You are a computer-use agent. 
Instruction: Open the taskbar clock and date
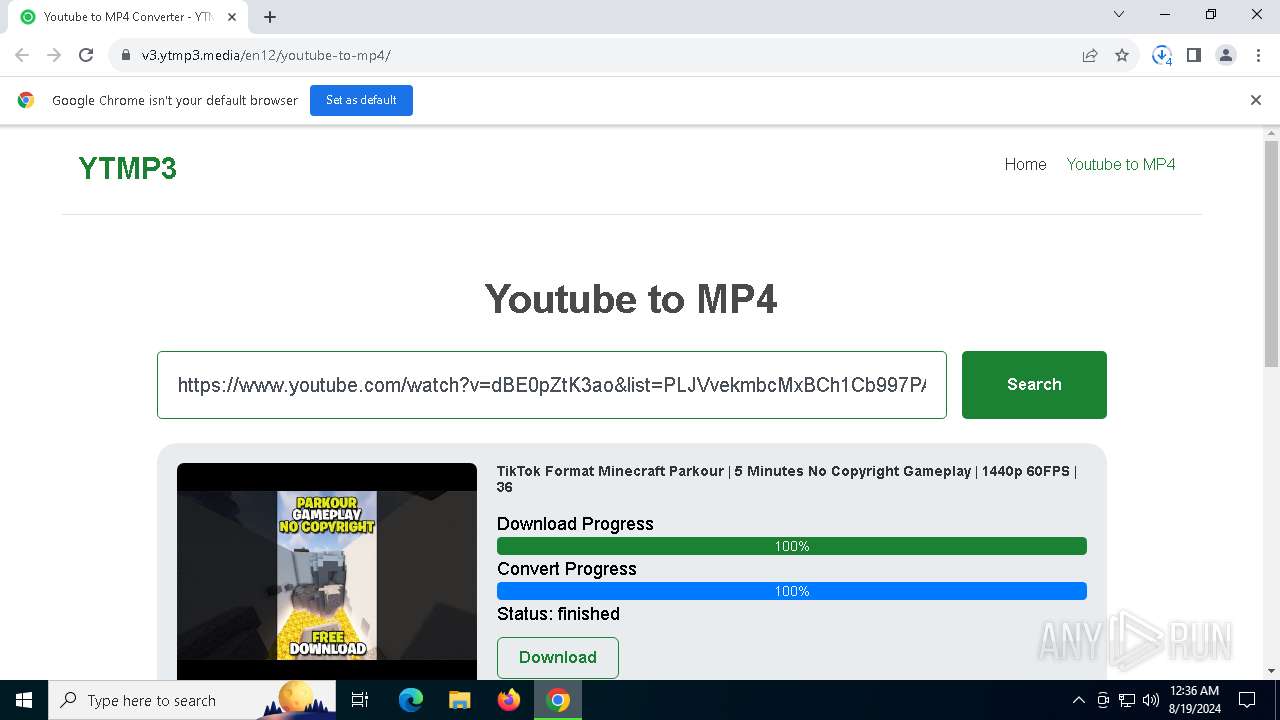[x=1194, y=700]
